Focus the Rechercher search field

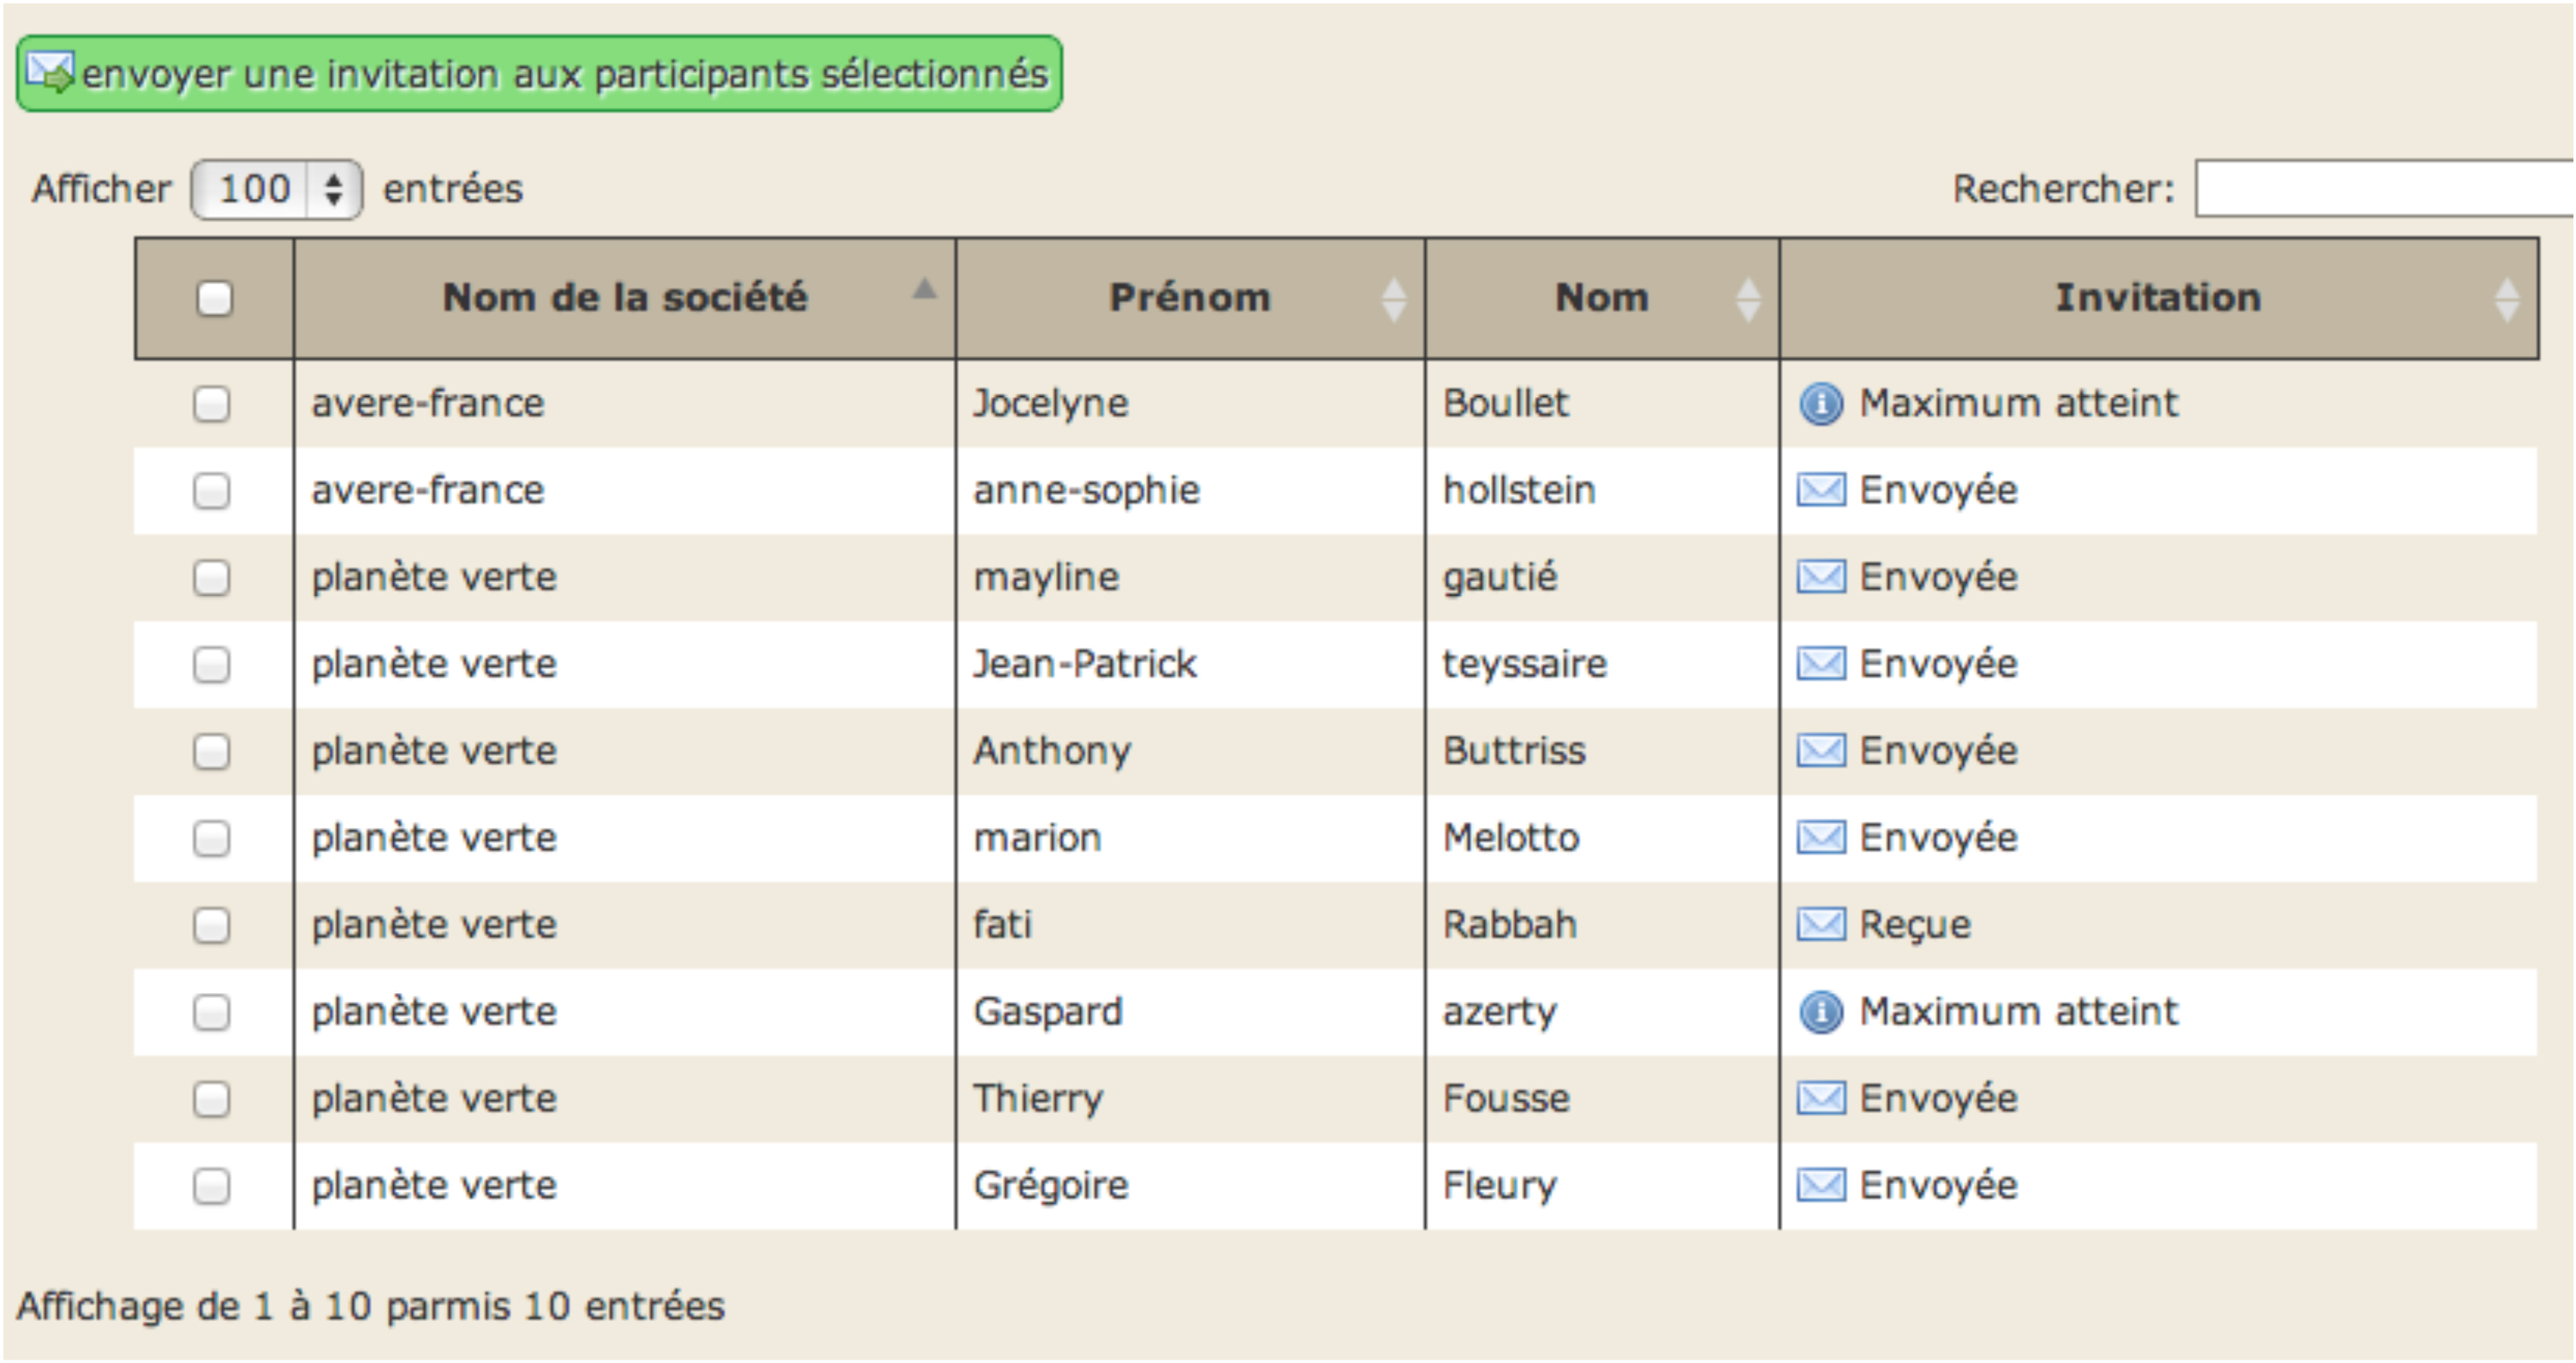(x=2384, y=188)
